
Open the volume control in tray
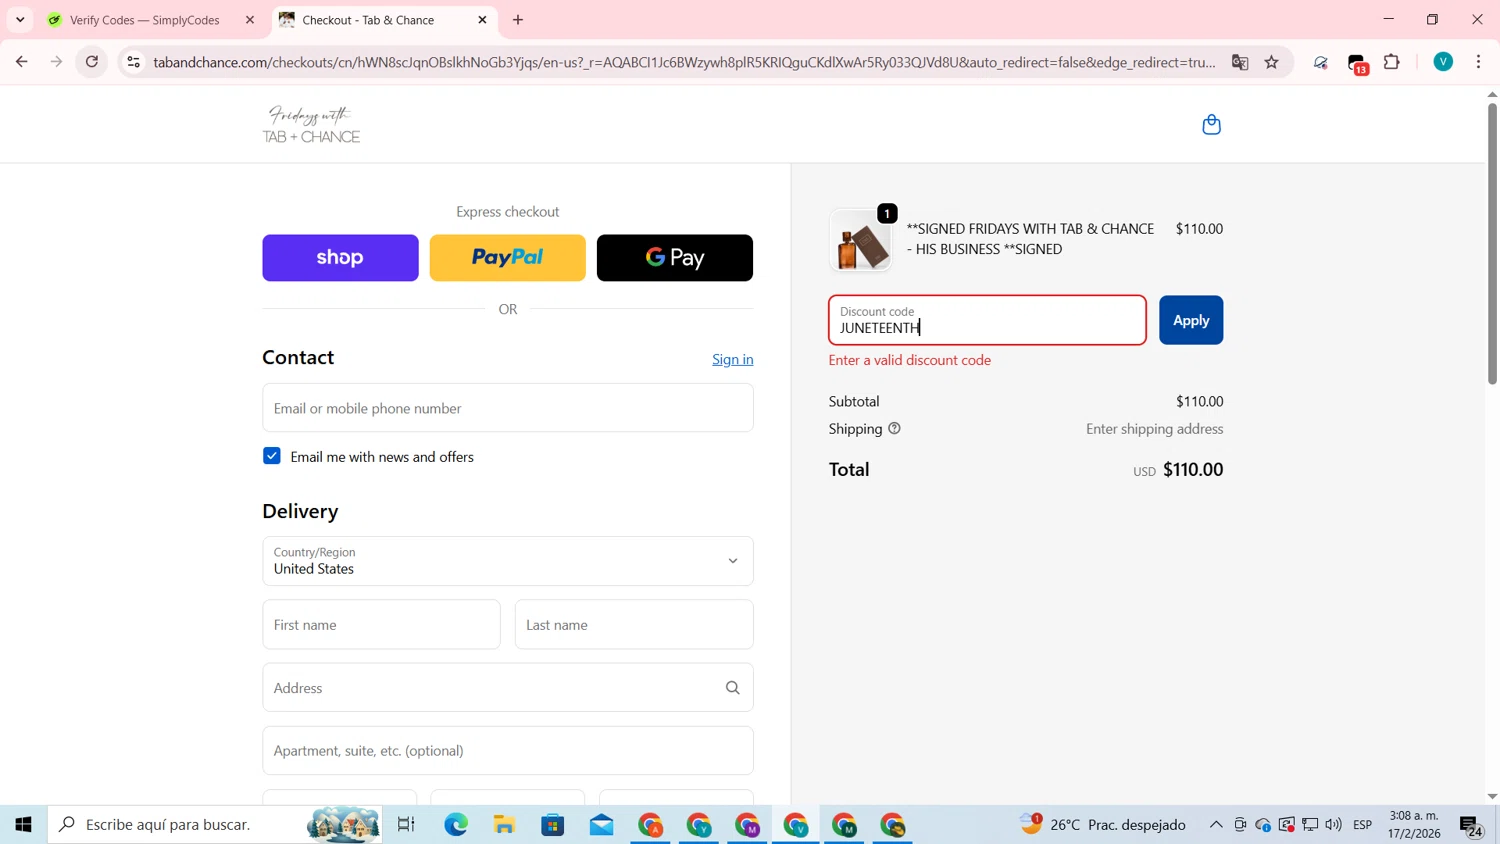point(1333,825)
